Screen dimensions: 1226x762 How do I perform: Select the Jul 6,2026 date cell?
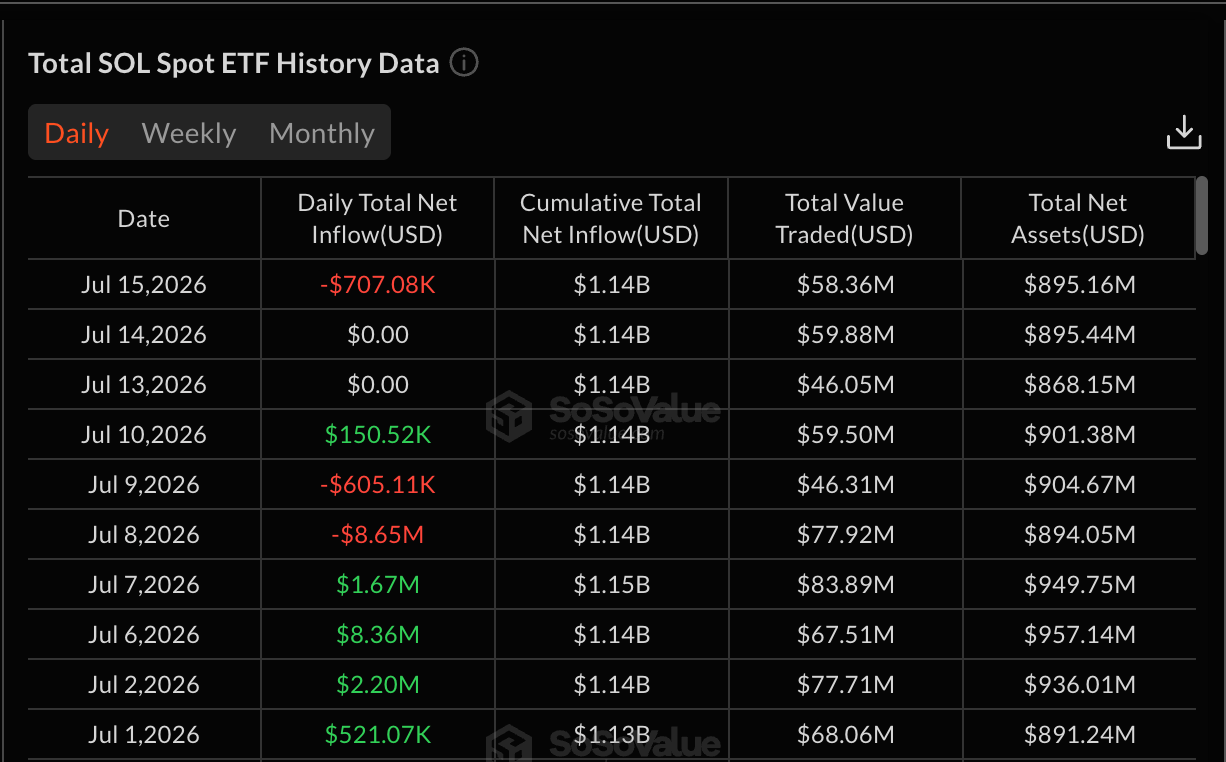click(x=144, y=635)
